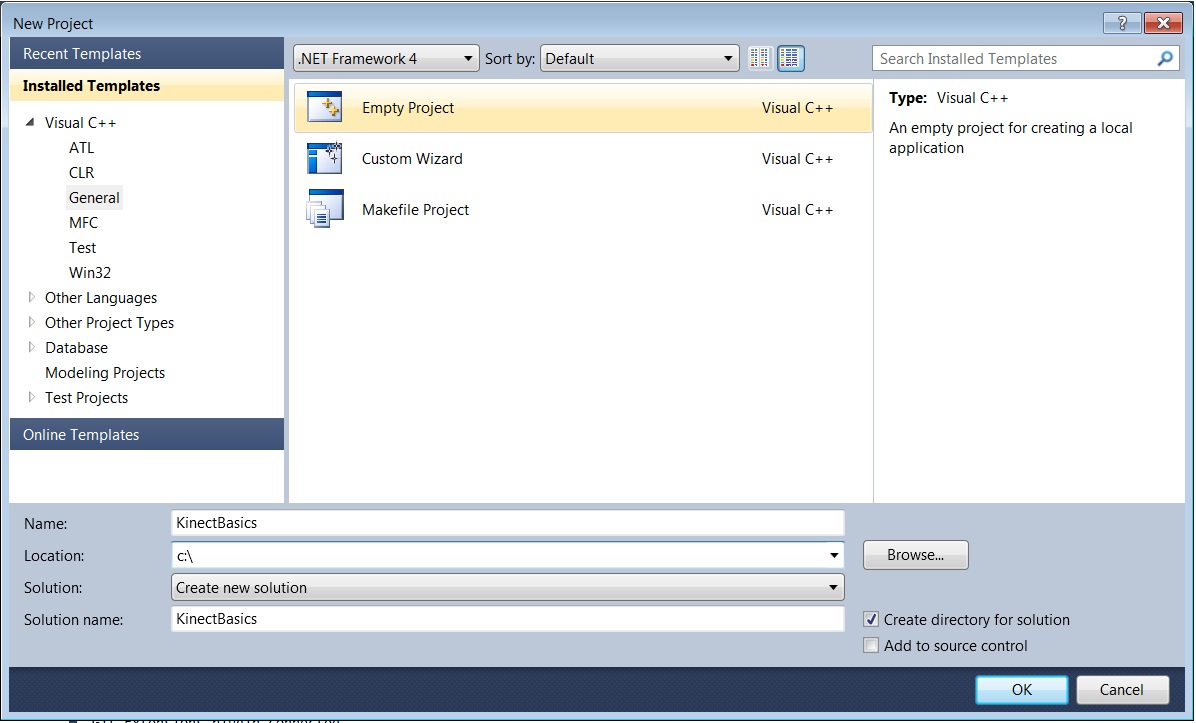Click the Makefile Project template icon
Screen dimensions: 1196x723
point(325,209)
